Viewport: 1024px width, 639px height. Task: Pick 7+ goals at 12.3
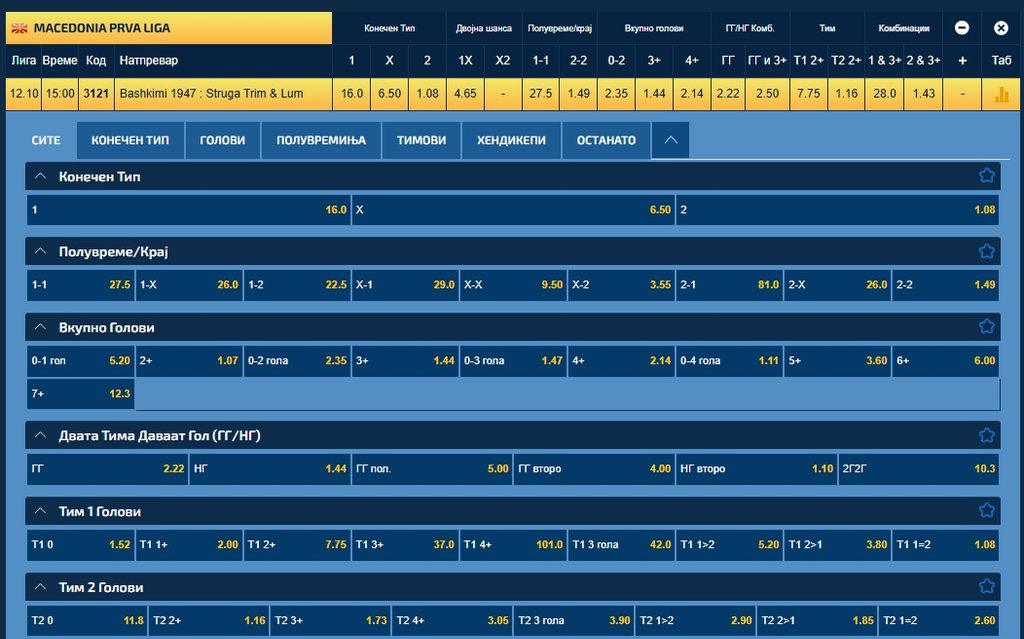click(x=81, y=394)
